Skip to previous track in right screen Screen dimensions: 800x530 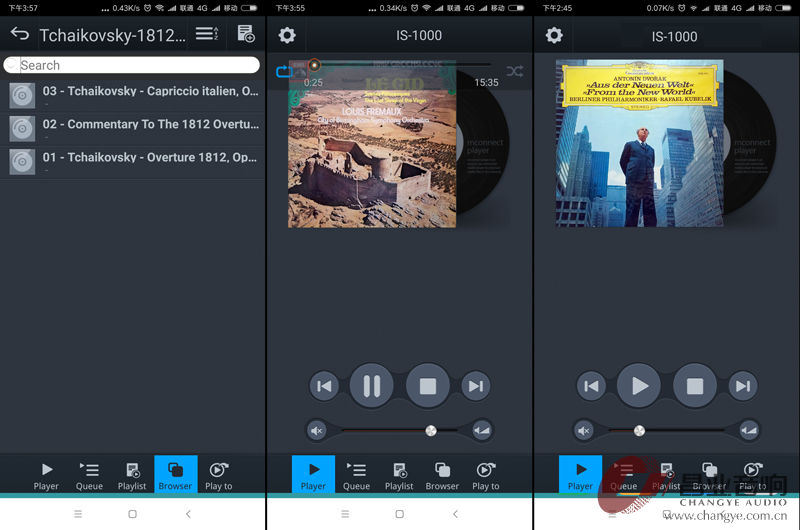click(591, 386)
